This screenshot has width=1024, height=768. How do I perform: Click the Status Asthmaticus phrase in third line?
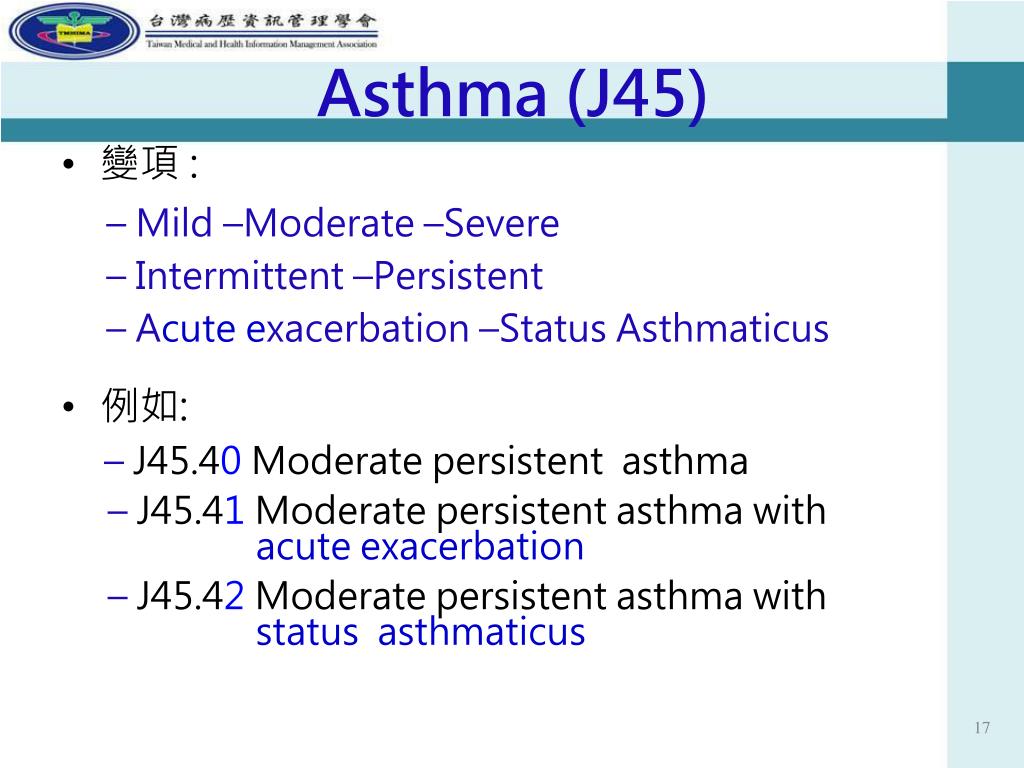click(x=664, y=328)
